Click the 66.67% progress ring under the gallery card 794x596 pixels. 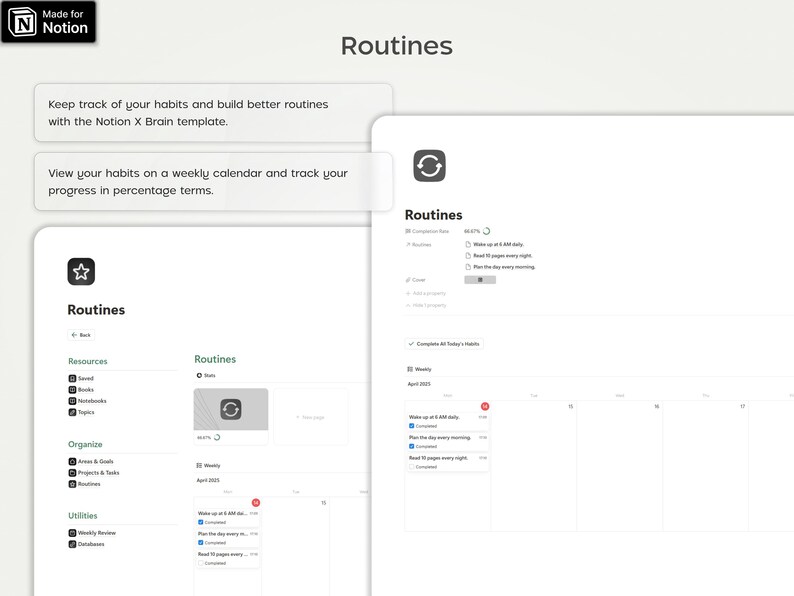217,438
